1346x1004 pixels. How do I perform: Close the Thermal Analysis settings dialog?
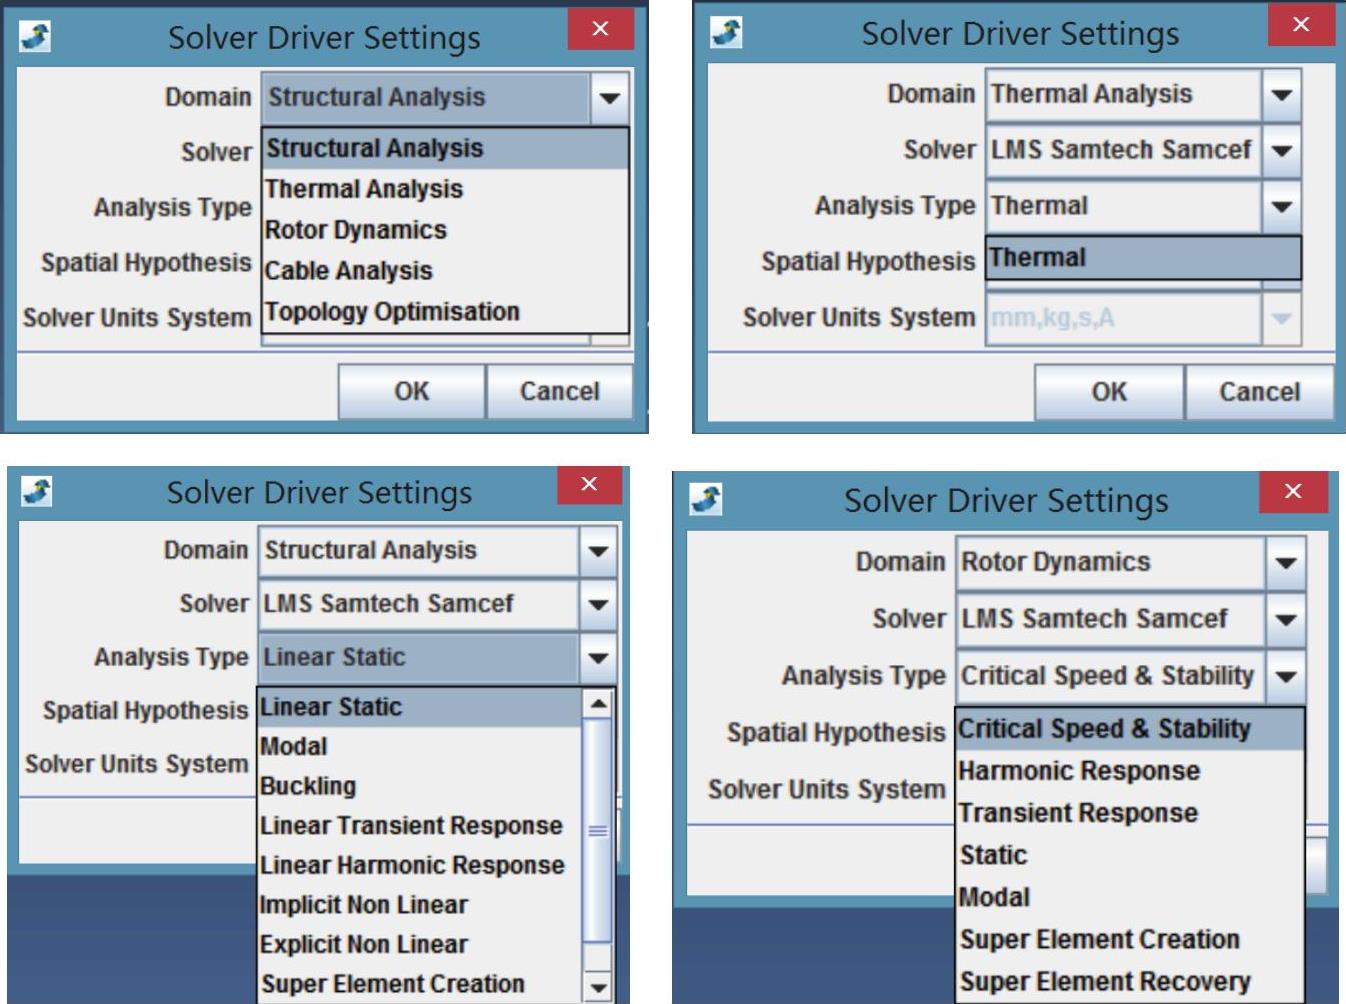pyautogui.click(x=1300, y=25)
